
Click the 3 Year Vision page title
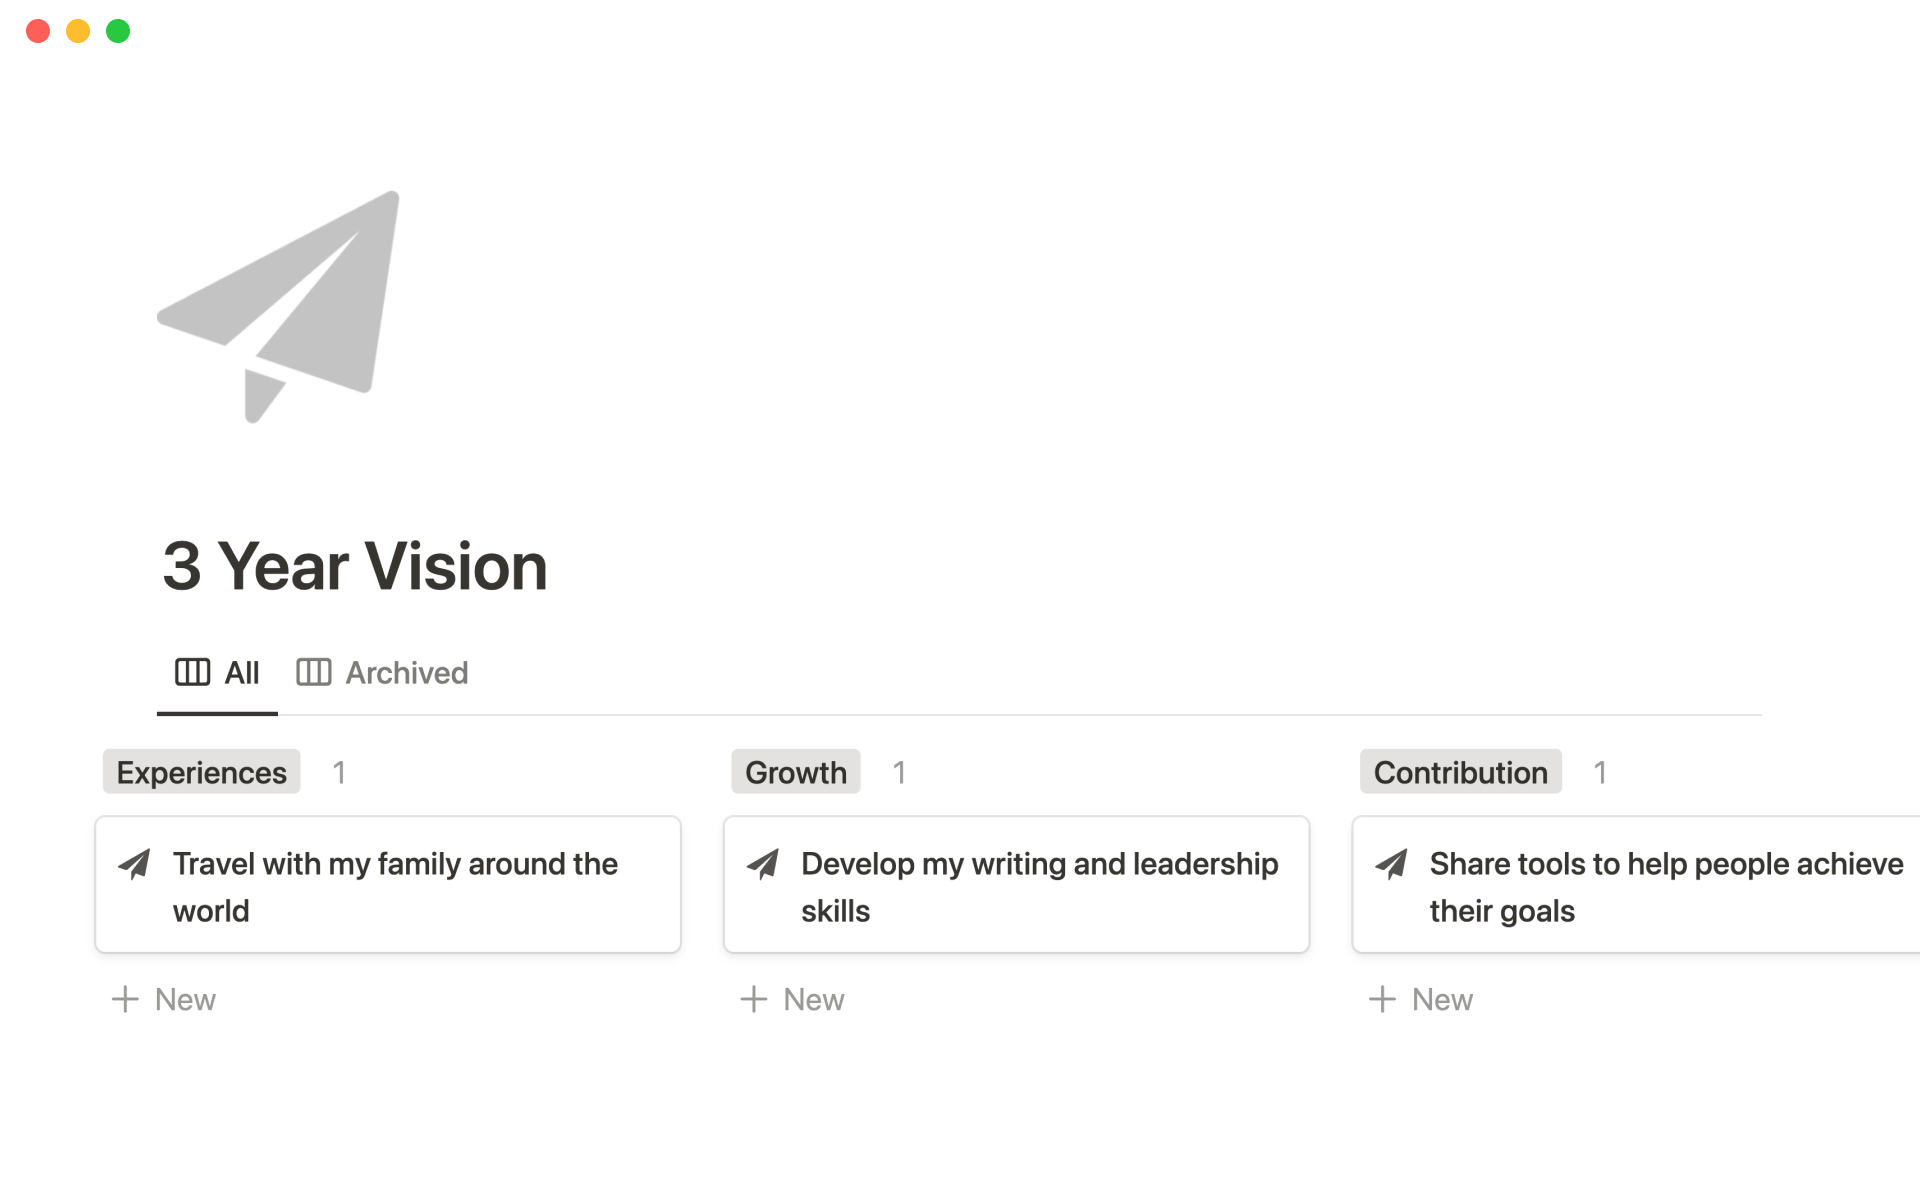355,566
